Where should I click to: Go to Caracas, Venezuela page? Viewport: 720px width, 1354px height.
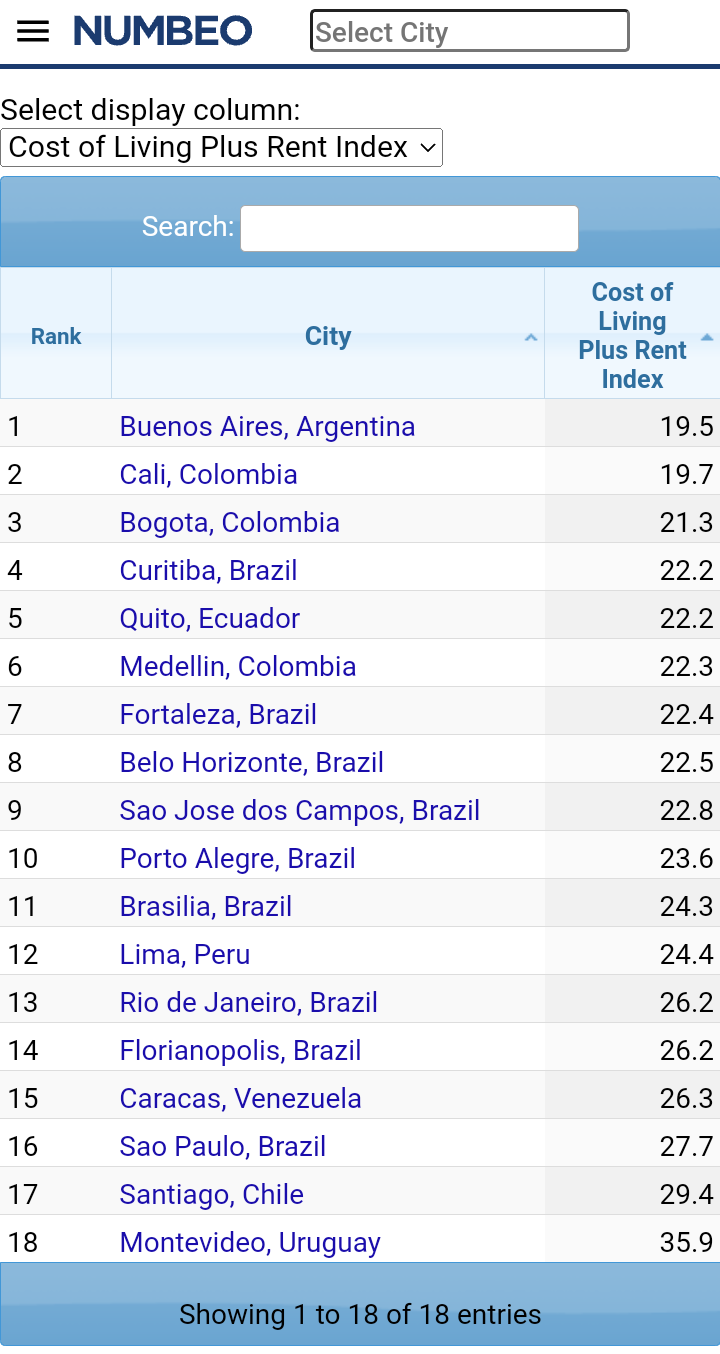coord(240,1099)
